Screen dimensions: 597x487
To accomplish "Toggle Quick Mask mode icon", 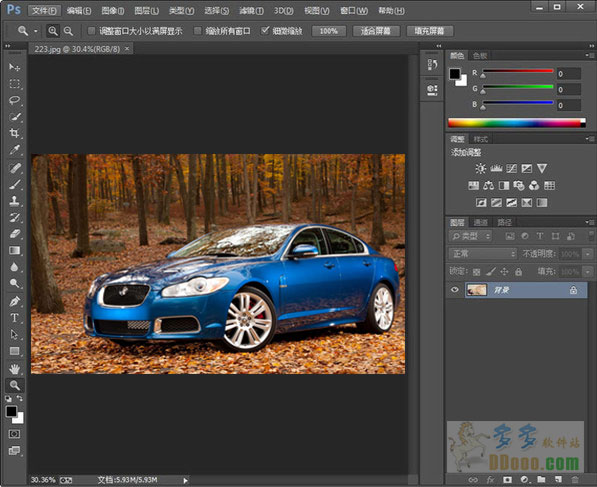I will click(x=14, y=434).
